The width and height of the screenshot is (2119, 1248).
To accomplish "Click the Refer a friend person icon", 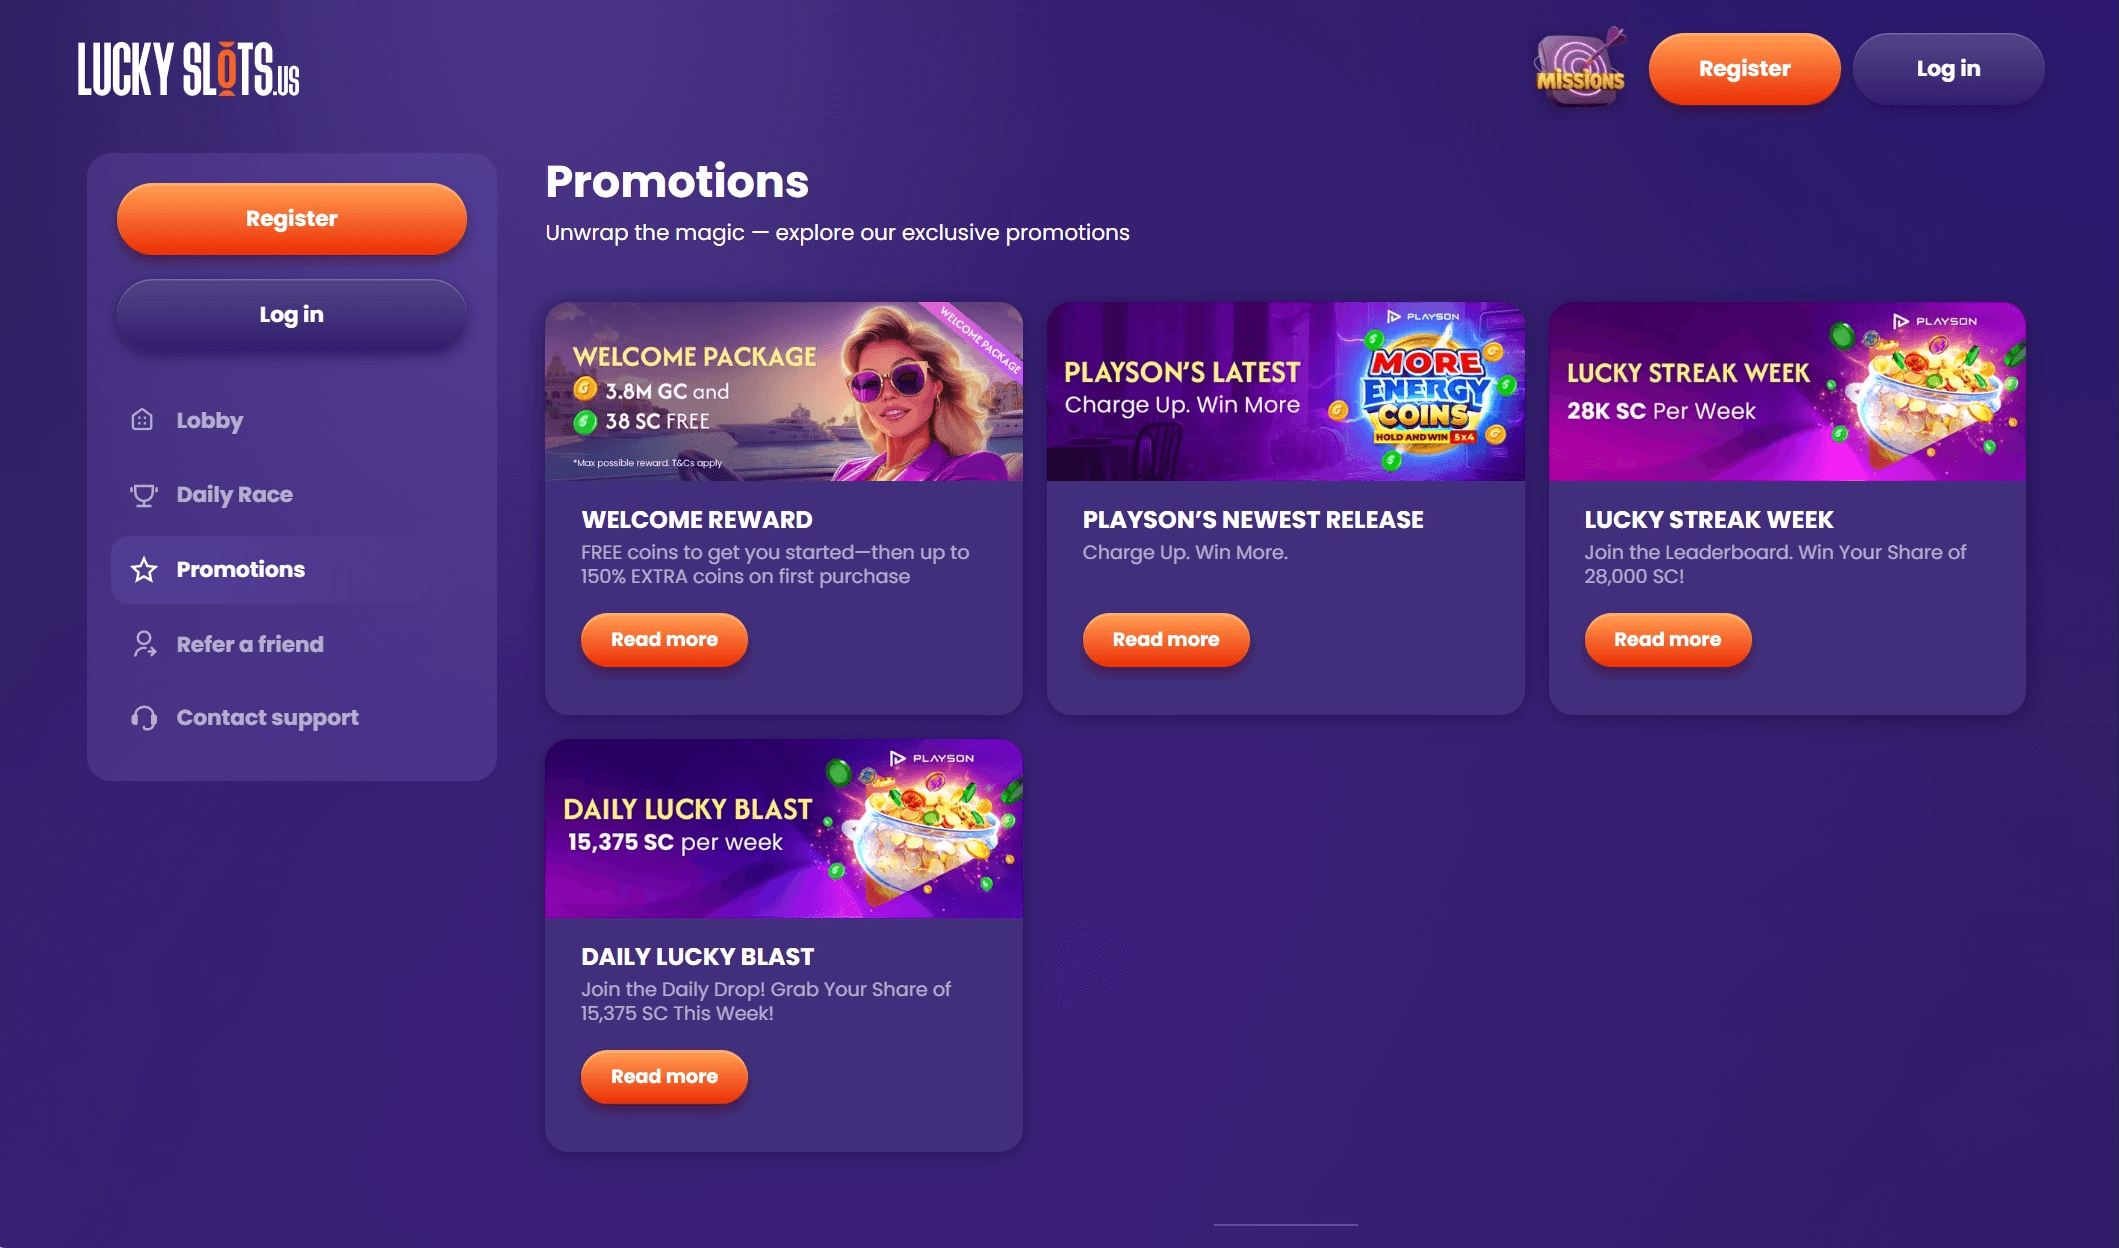I will pyautogui.click(x=144, y=644).
